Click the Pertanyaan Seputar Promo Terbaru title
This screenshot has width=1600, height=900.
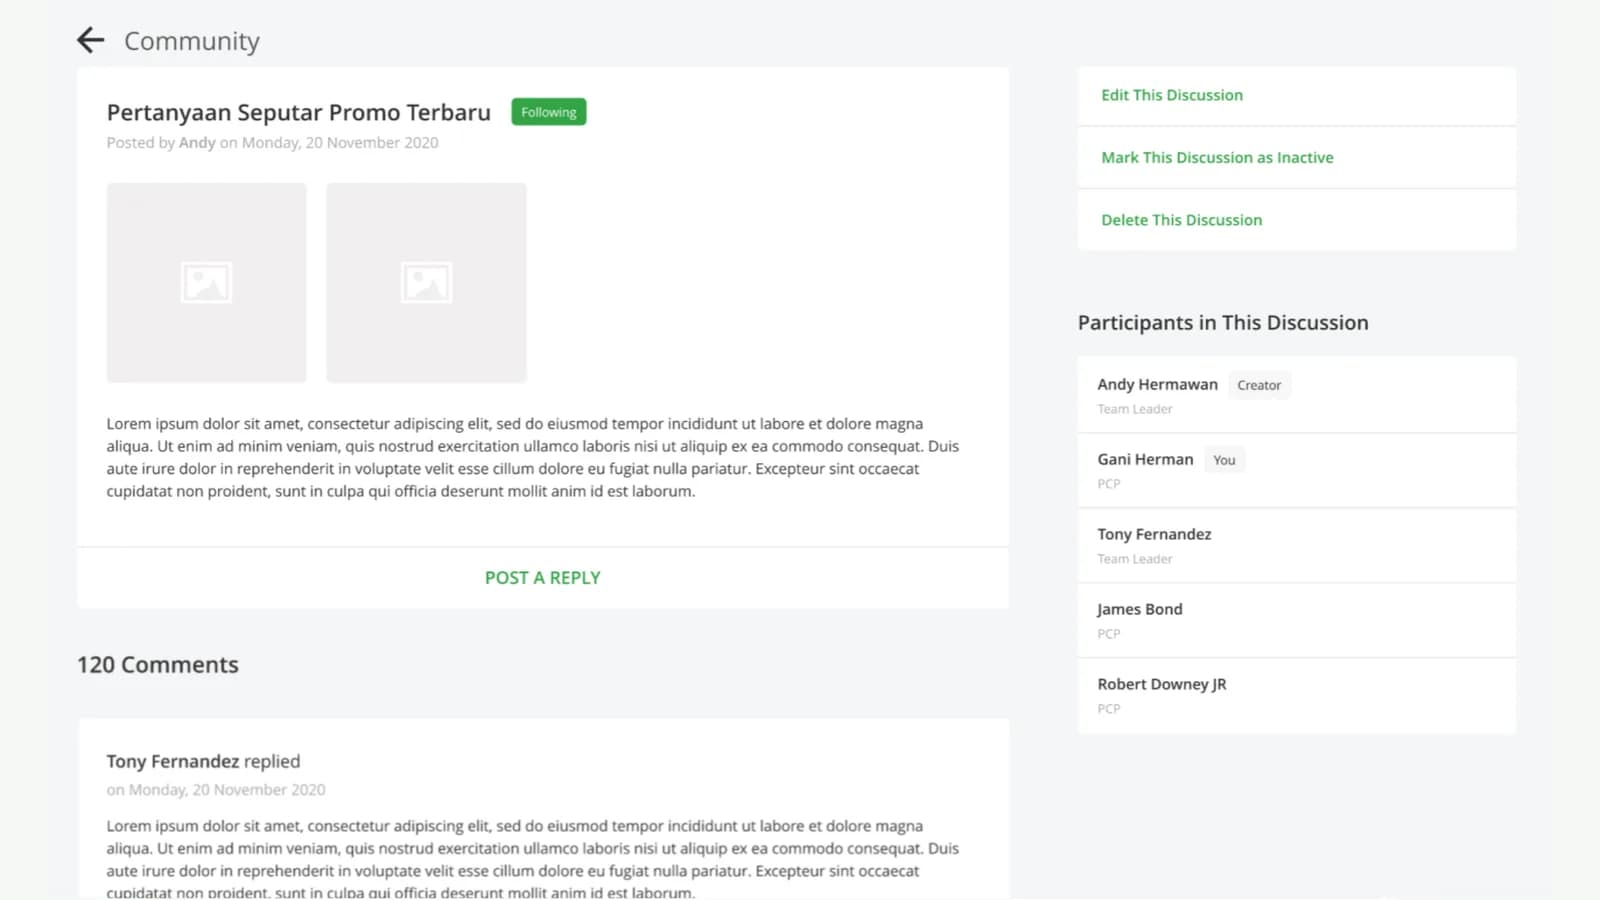pos(299,113)
